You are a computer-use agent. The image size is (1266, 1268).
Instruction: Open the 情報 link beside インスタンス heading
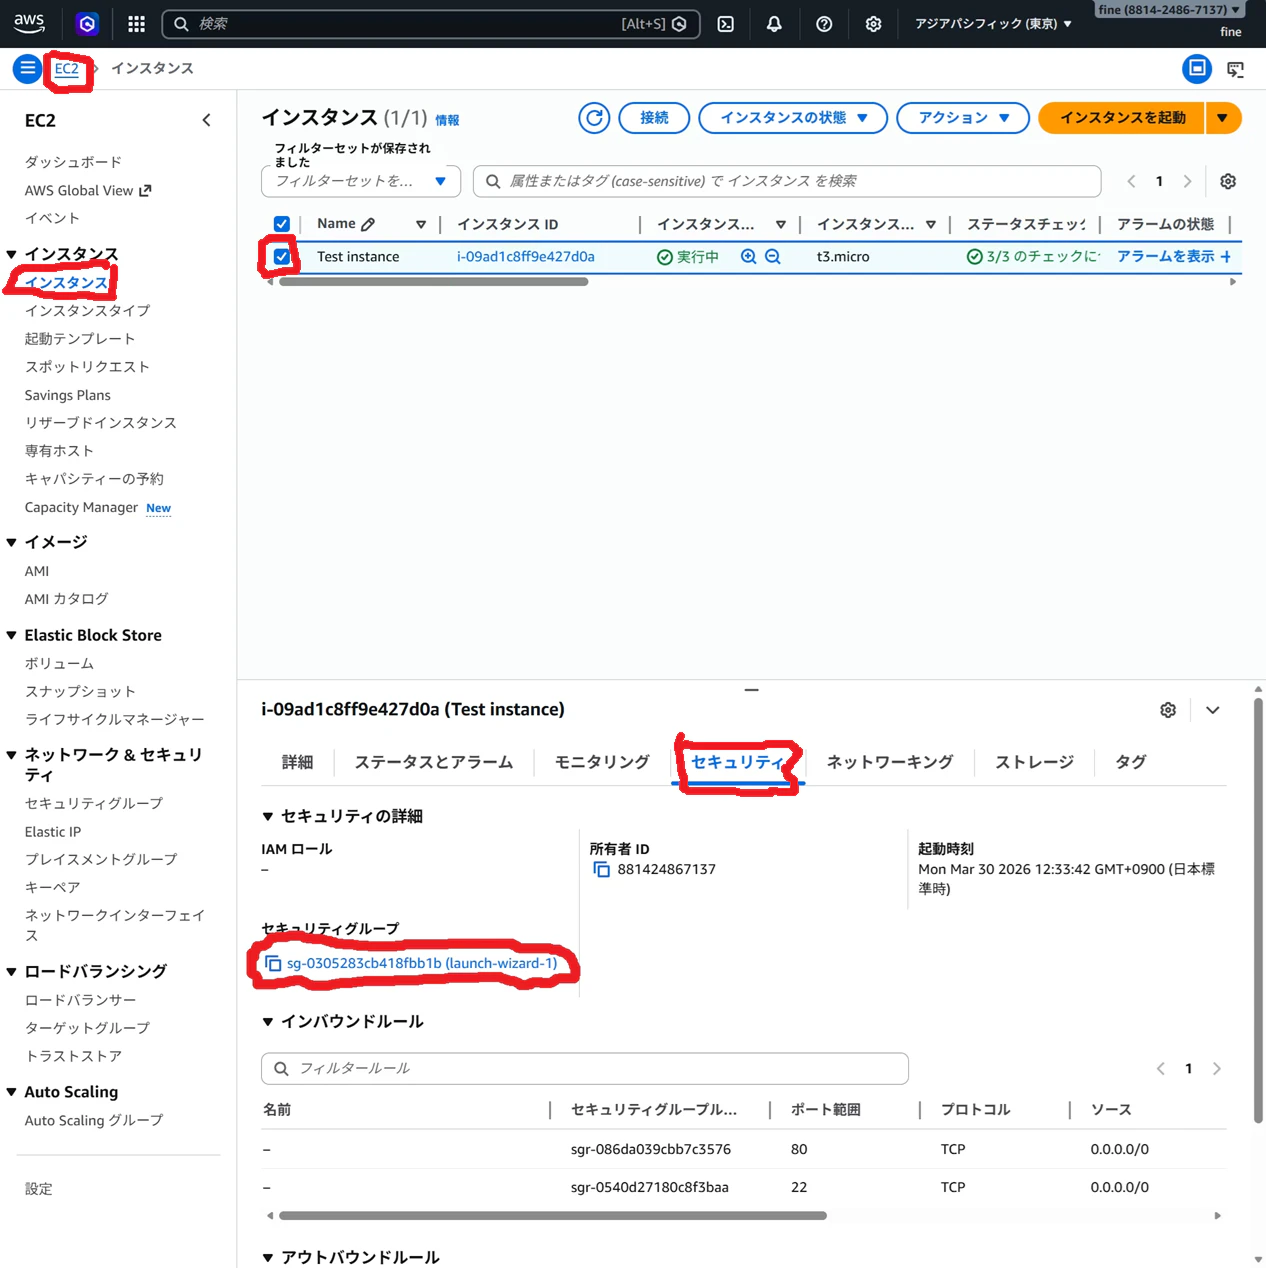447,121
